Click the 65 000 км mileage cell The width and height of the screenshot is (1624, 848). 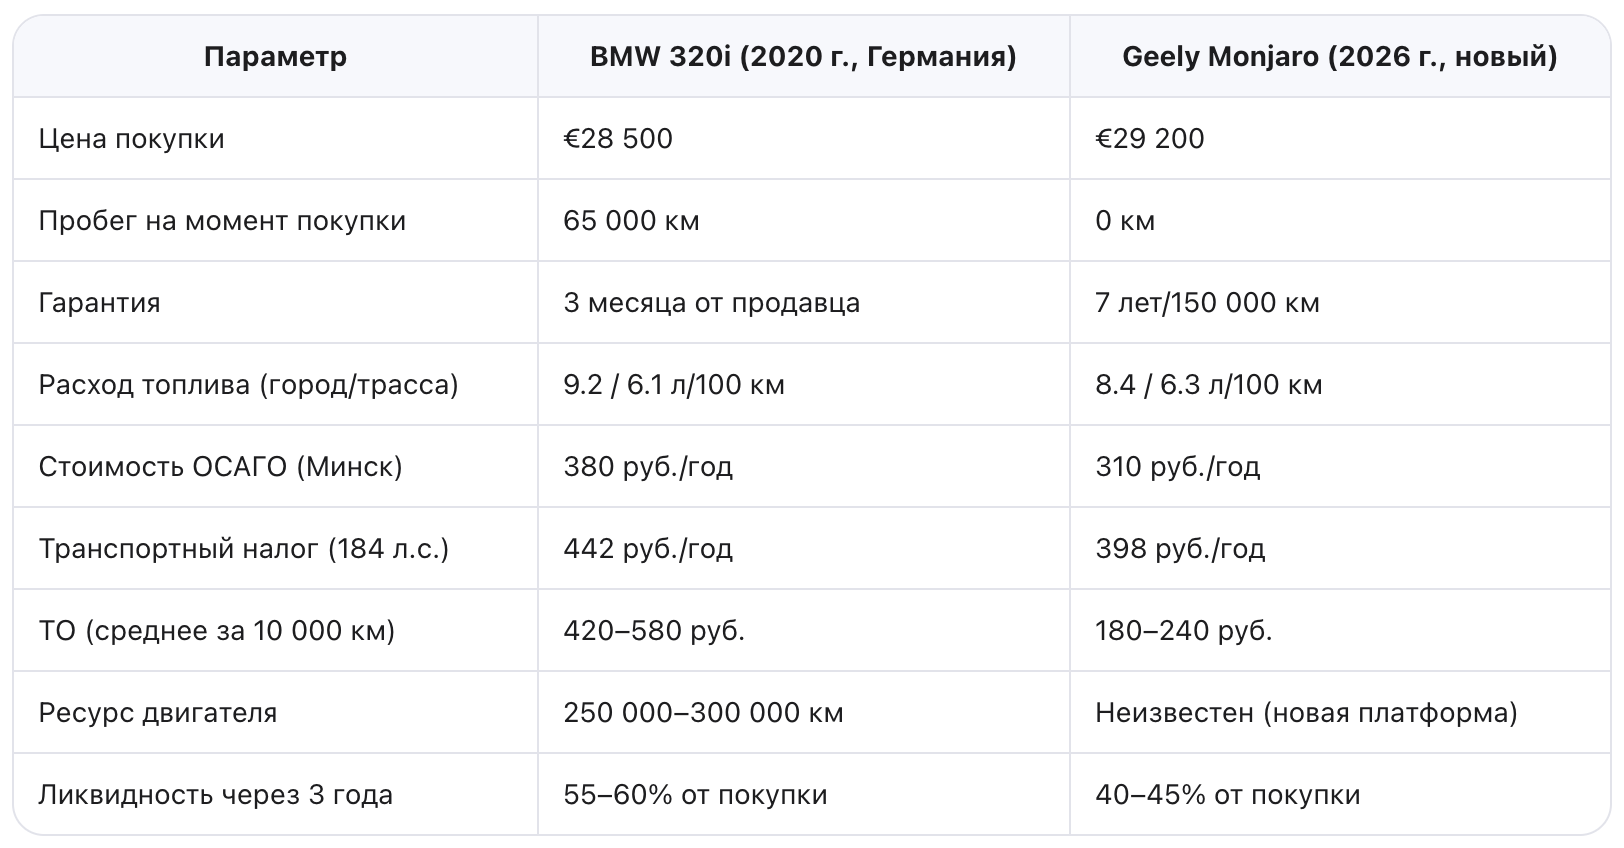[631, 220]
